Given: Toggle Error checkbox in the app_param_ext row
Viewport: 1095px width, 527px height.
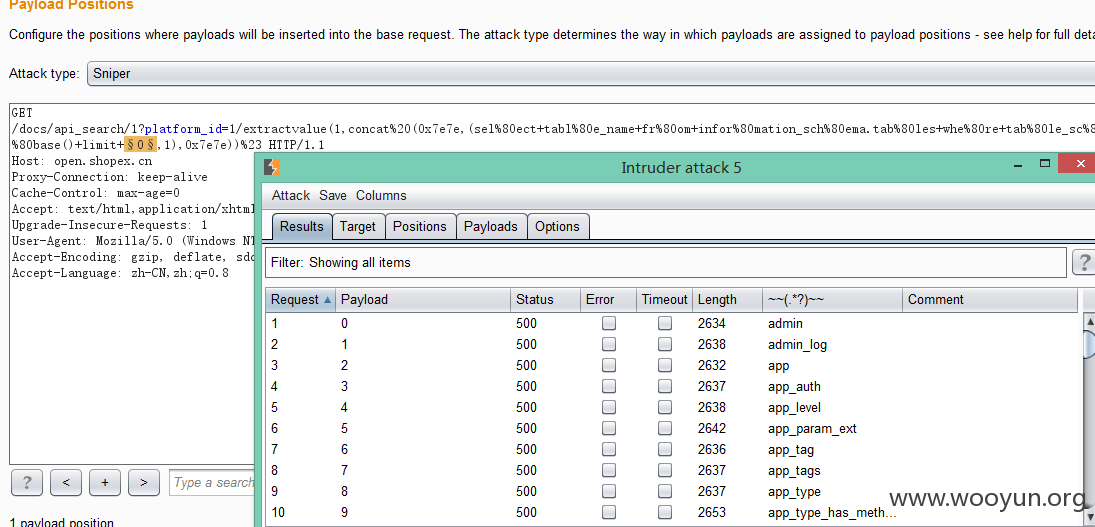Looking at the screenshot, I should 609,428.
